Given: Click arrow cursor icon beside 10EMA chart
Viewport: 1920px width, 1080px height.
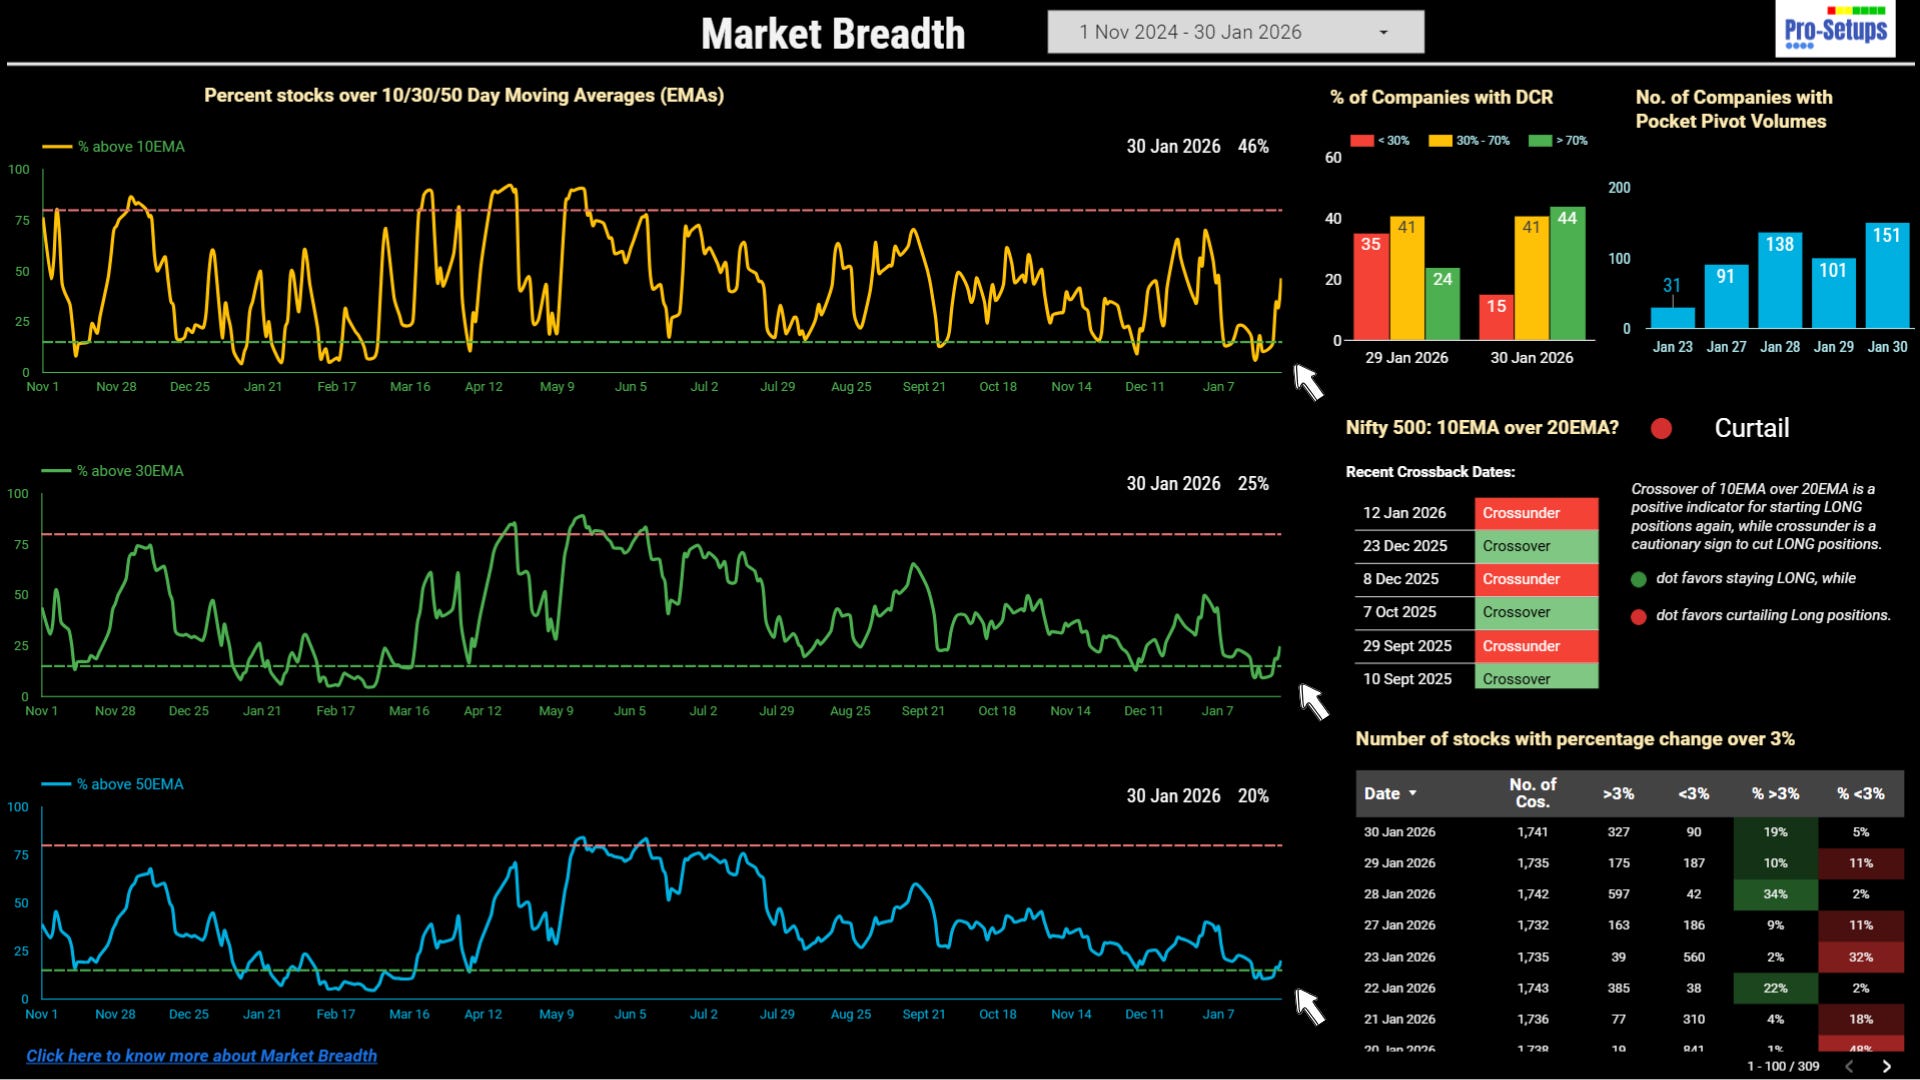Looking at the screenshot, I should [x=1308, y=381].
